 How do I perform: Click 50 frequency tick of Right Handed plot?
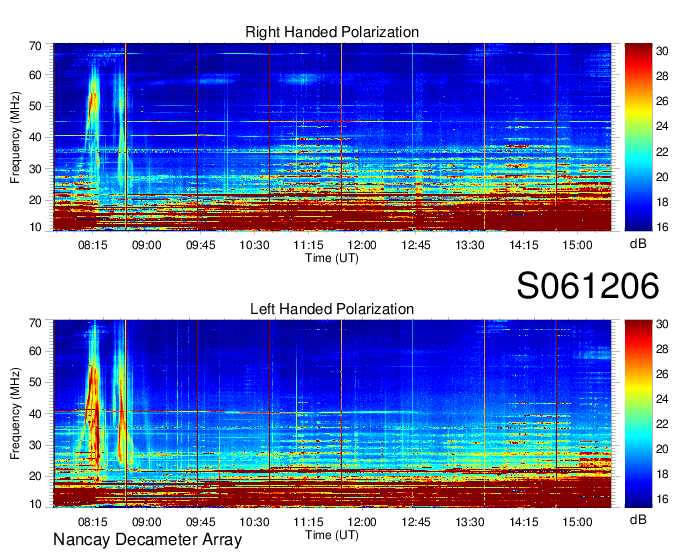[x=35, y=106]
